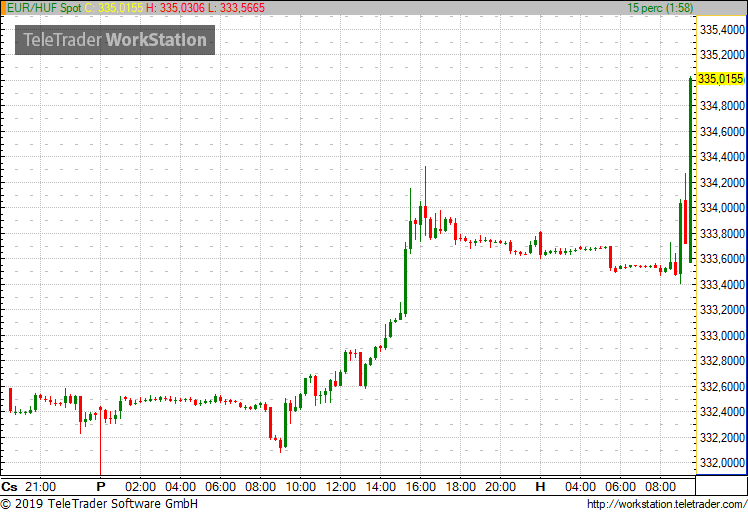Click the 334,6000 price axis label
The width and height of the screenshot is (748, 513).
pyautogui.click(x=722, y=131)
